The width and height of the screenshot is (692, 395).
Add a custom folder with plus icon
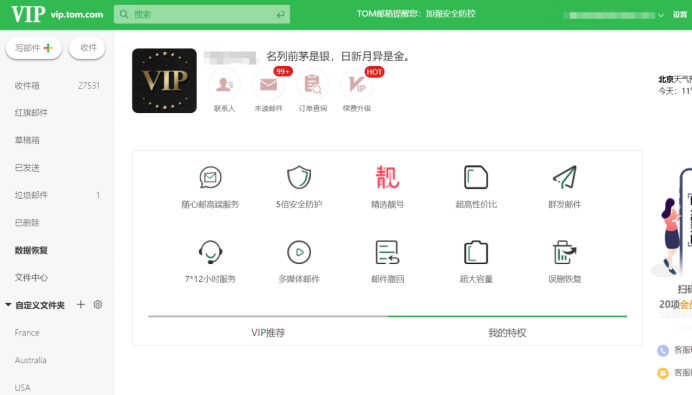click(80, 305)
